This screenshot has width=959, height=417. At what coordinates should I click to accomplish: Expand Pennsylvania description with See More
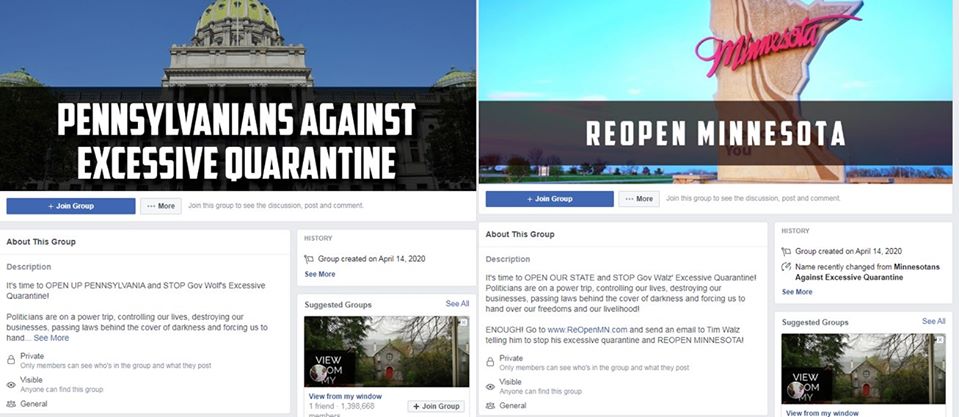click(x=51, y=338)
